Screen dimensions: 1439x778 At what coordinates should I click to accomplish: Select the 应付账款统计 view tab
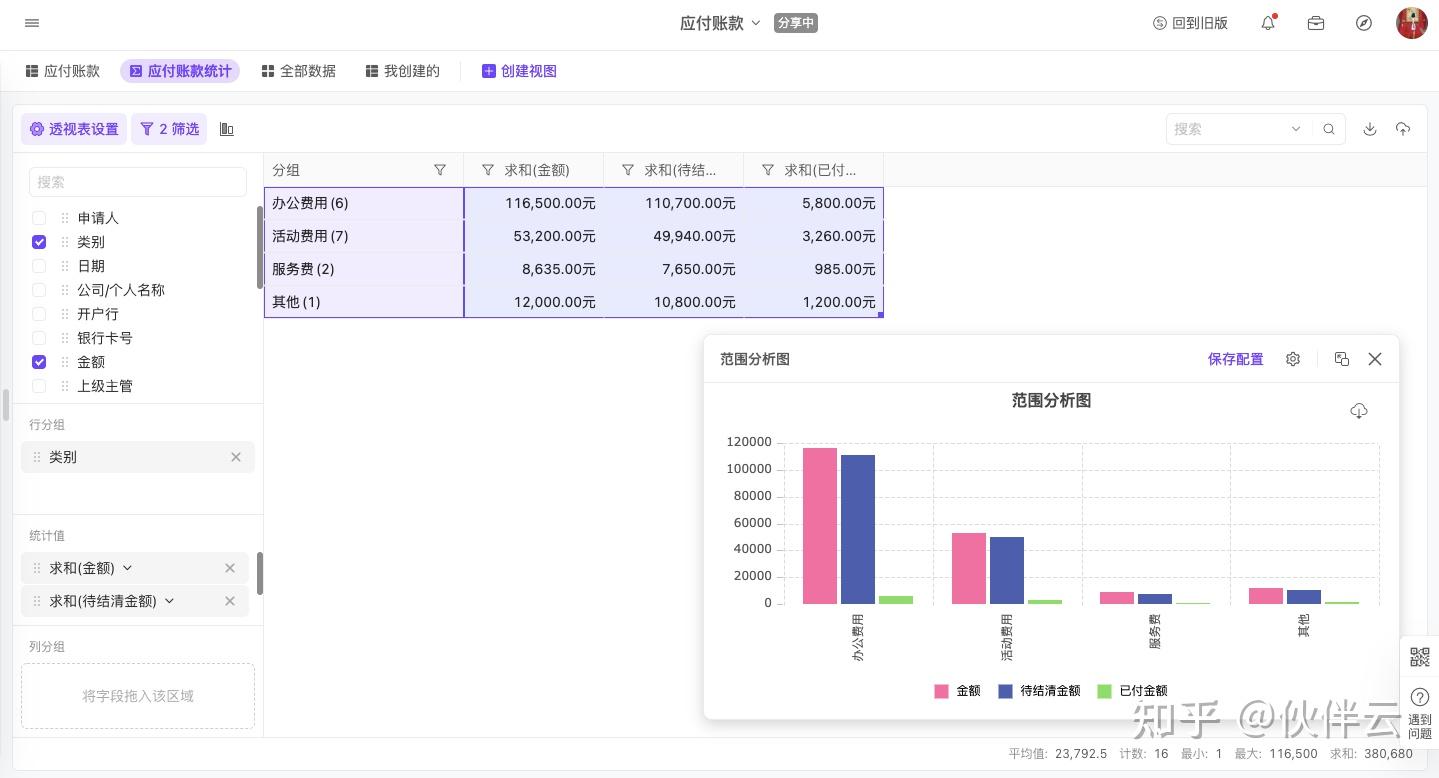point(180,71)
